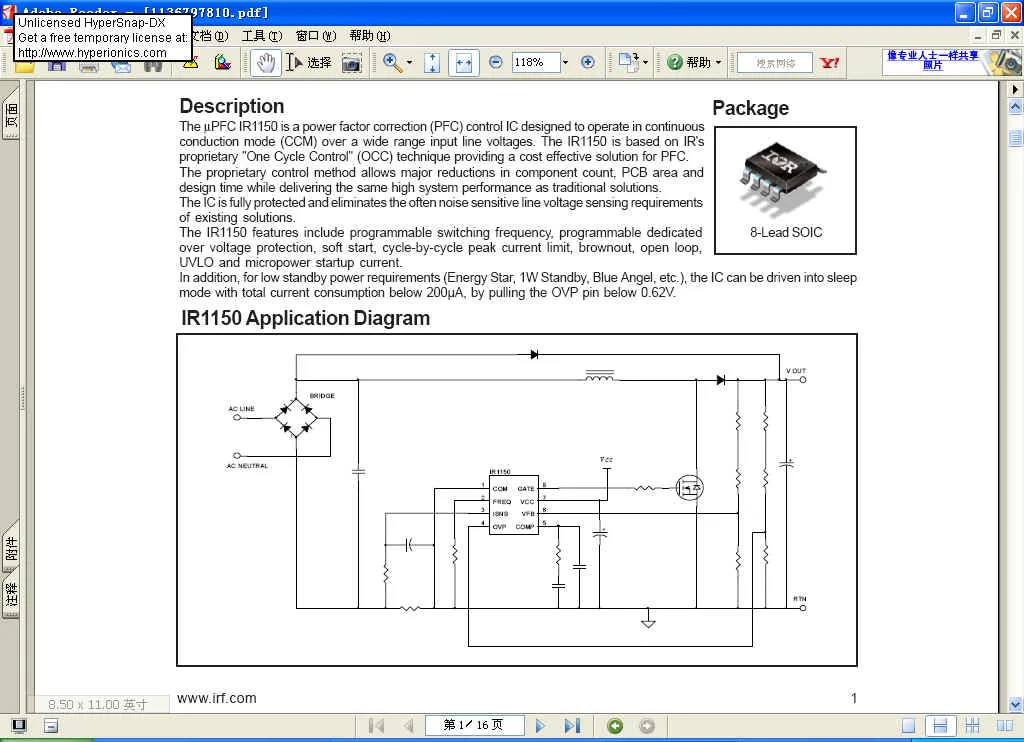Click the IR1150 Application Diagram heading
Image resolution: width=1024 pixels, height=742 pixels.
point(306,318)
